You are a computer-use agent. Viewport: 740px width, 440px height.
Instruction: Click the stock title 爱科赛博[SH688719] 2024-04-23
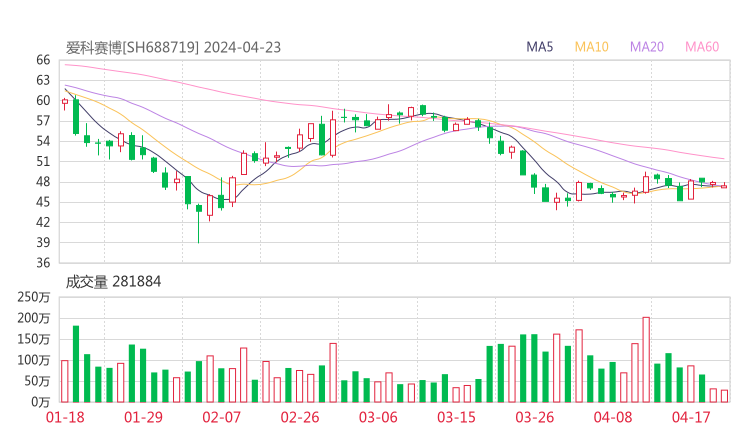point(173,48)
